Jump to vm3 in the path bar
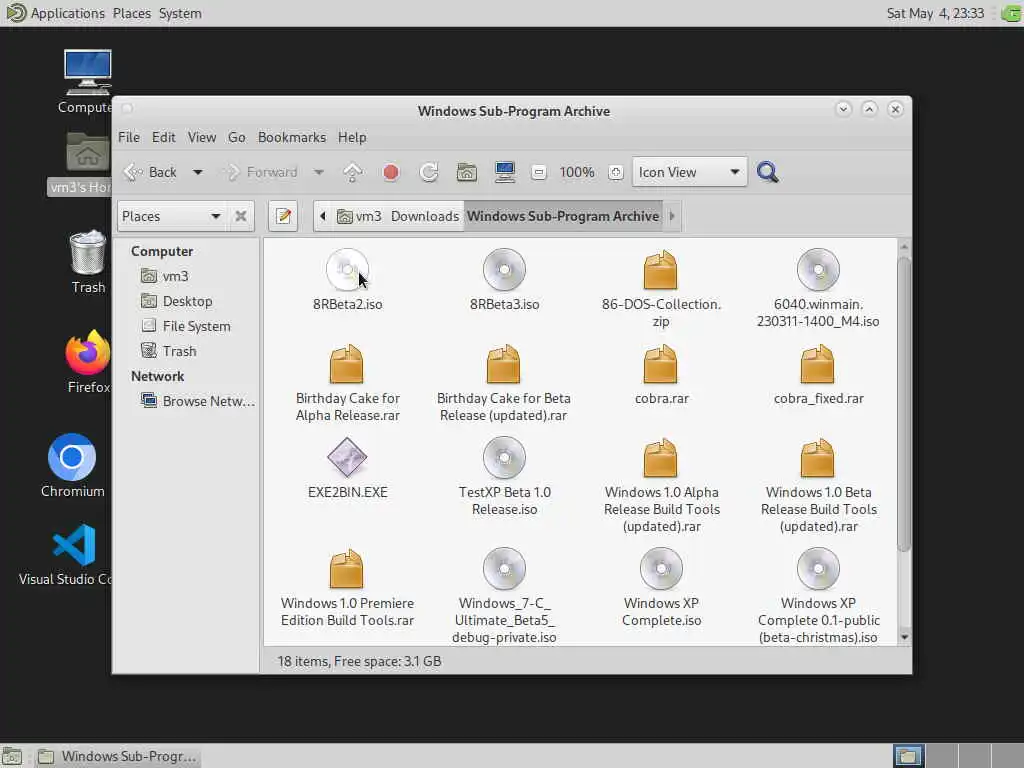The width and height of the screenshot is (1024, 768). coord(359,216)
